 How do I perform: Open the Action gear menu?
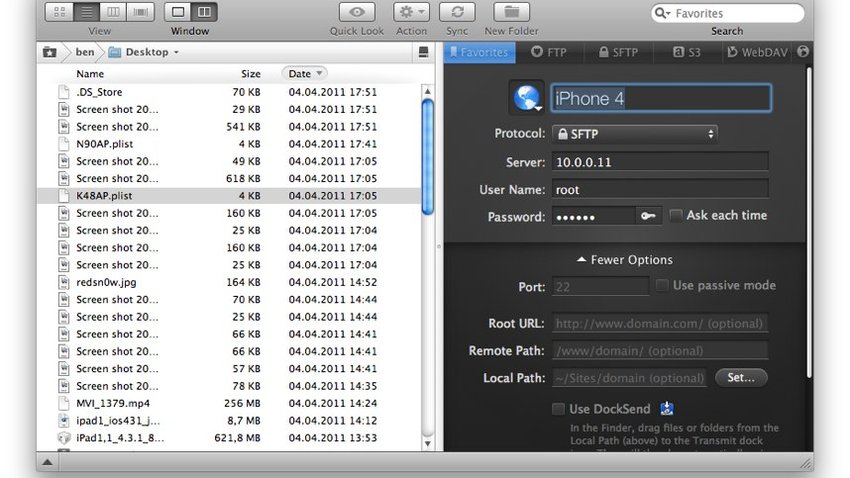[411, 12]
